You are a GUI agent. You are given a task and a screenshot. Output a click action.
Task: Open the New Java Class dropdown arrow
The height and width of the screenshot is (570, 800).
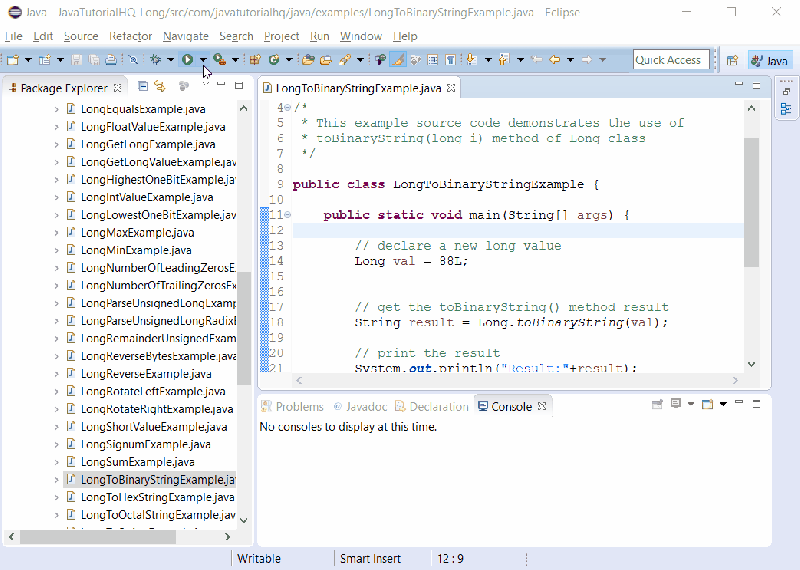pyautogui.click(x=289, y=60)
